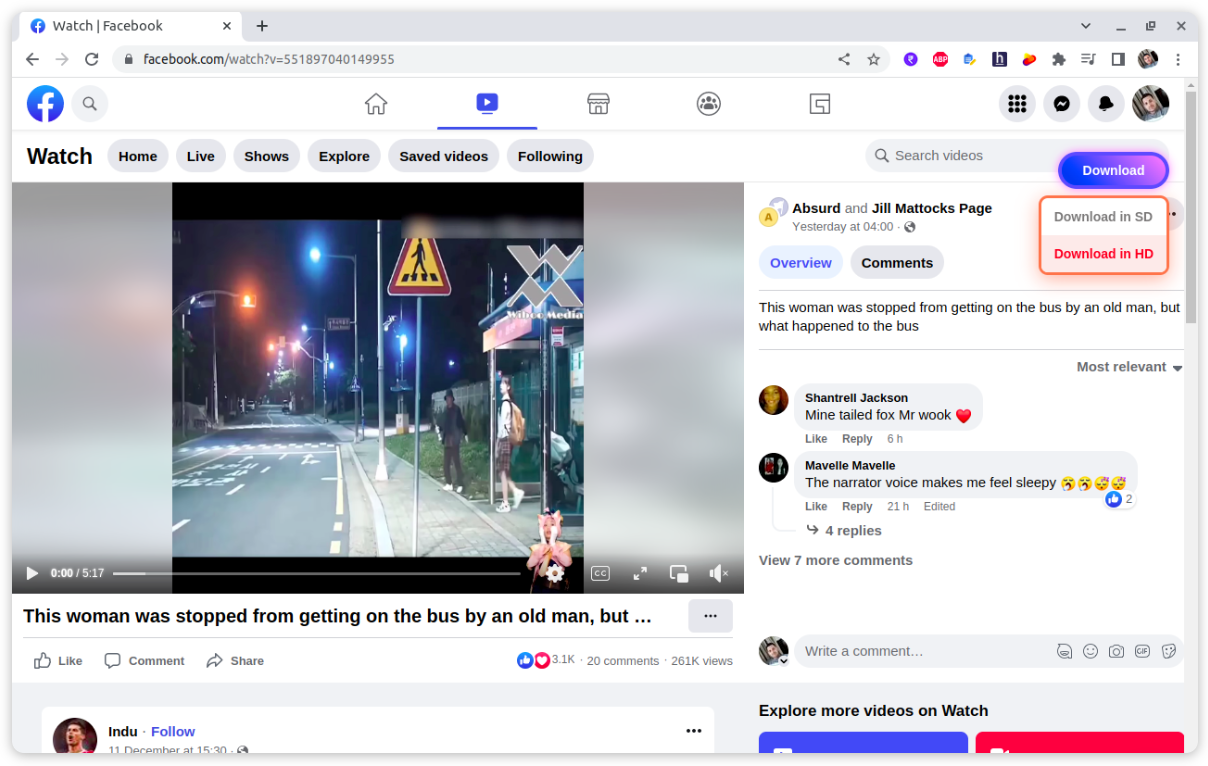Open the Messenger icon
The height and width of the screenshot is (766, 1208).
click(x=1062, y=103)
